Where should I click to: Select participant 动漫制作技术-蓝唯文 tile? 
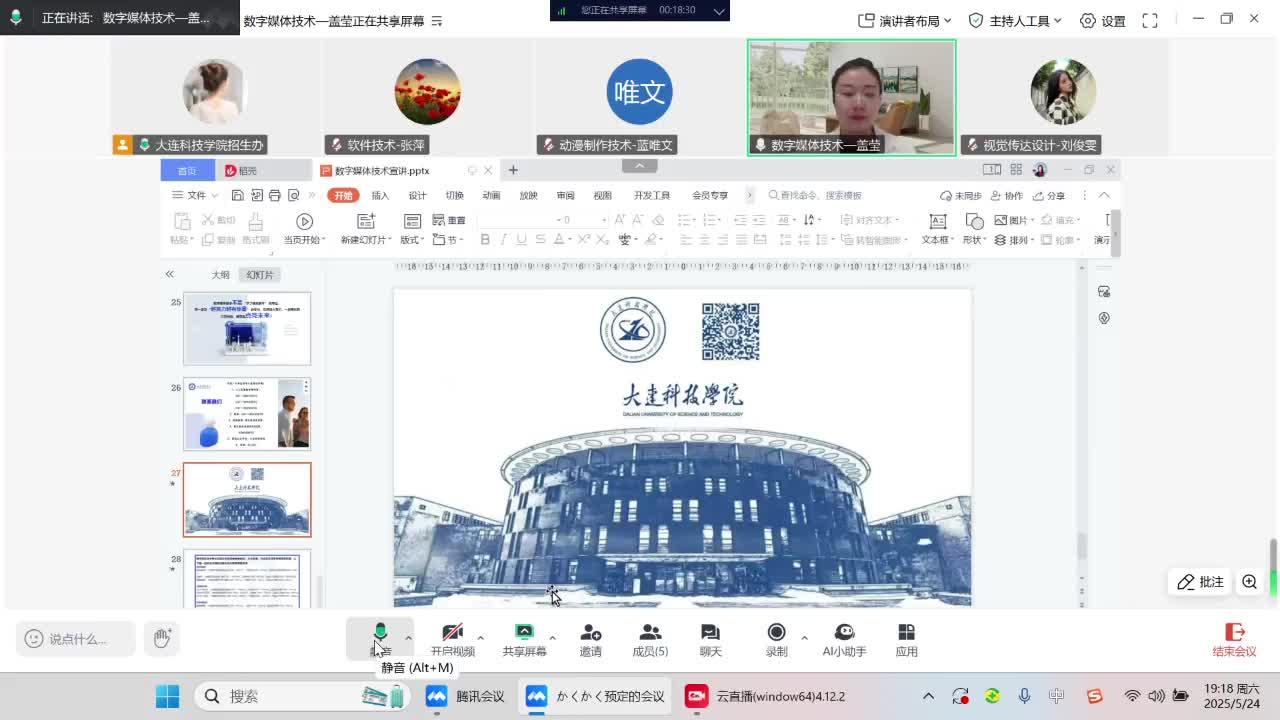pos(639,98)
